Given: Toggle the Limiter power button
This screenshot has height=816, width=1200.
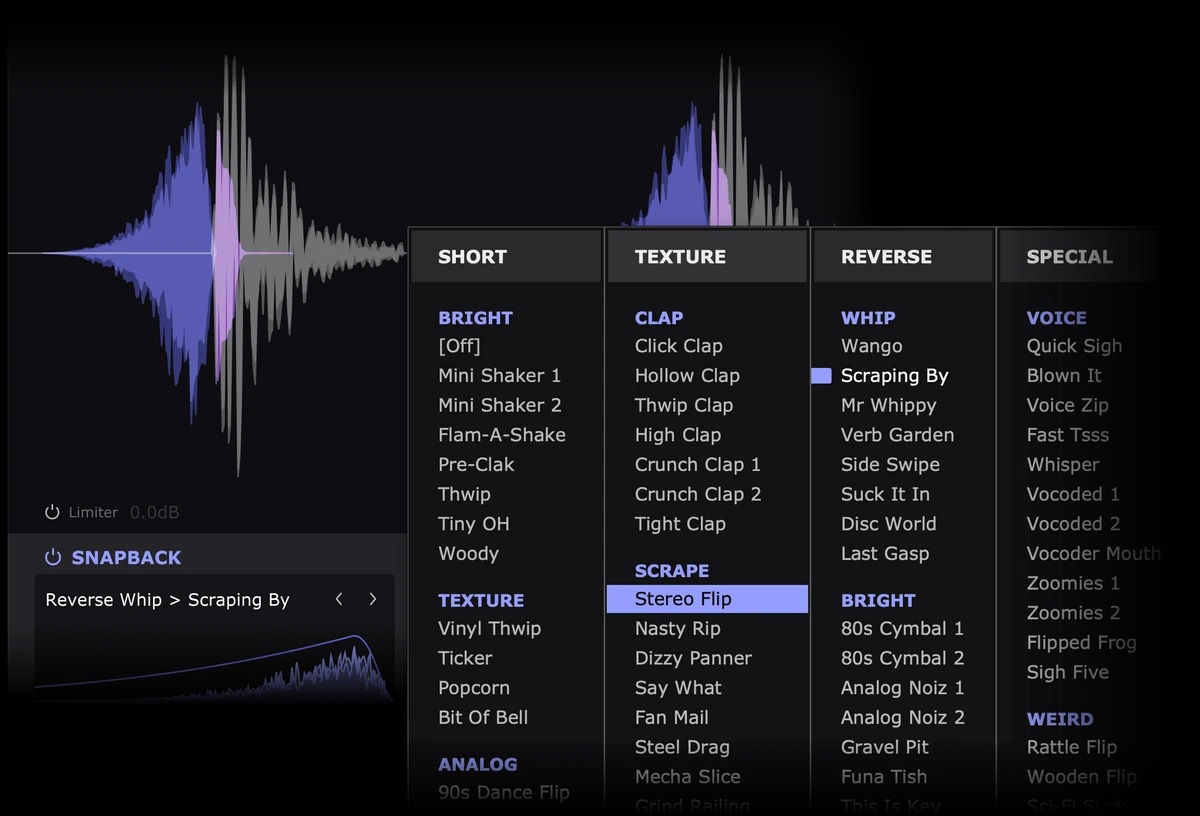Looking at the screenshot, I should click(x=52, y=513).
